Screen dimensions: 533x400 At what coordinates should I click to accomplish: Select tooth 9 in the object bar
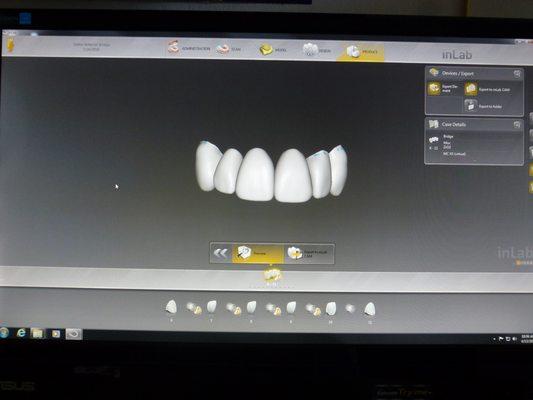point(291,307)
